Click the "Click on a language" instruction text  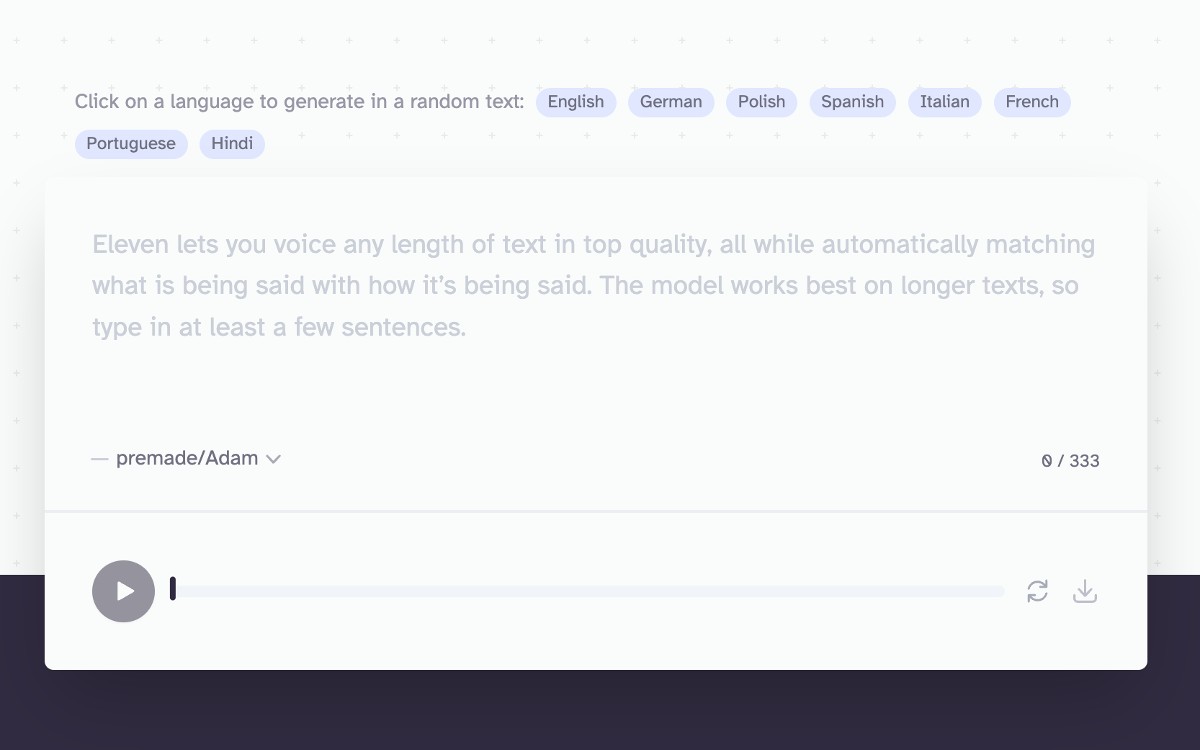point(299,102)
